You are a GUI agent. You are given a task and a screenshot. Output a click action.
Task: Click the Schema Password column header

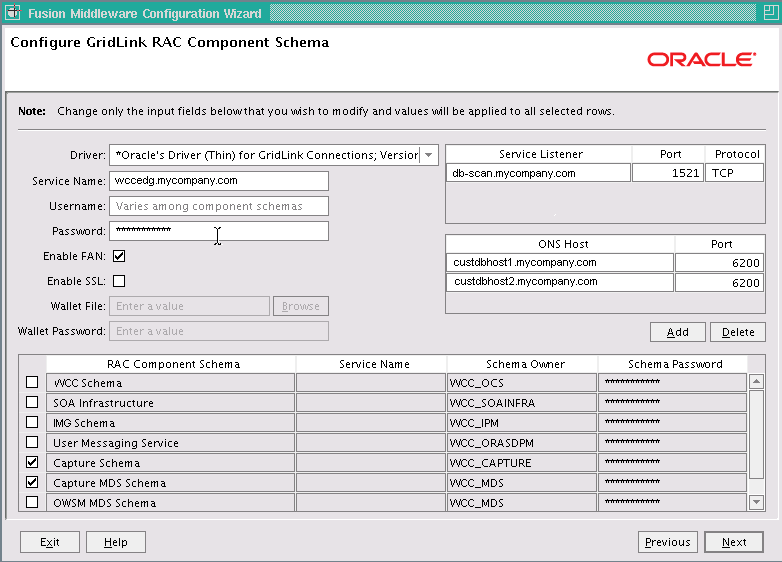(673, 364)
